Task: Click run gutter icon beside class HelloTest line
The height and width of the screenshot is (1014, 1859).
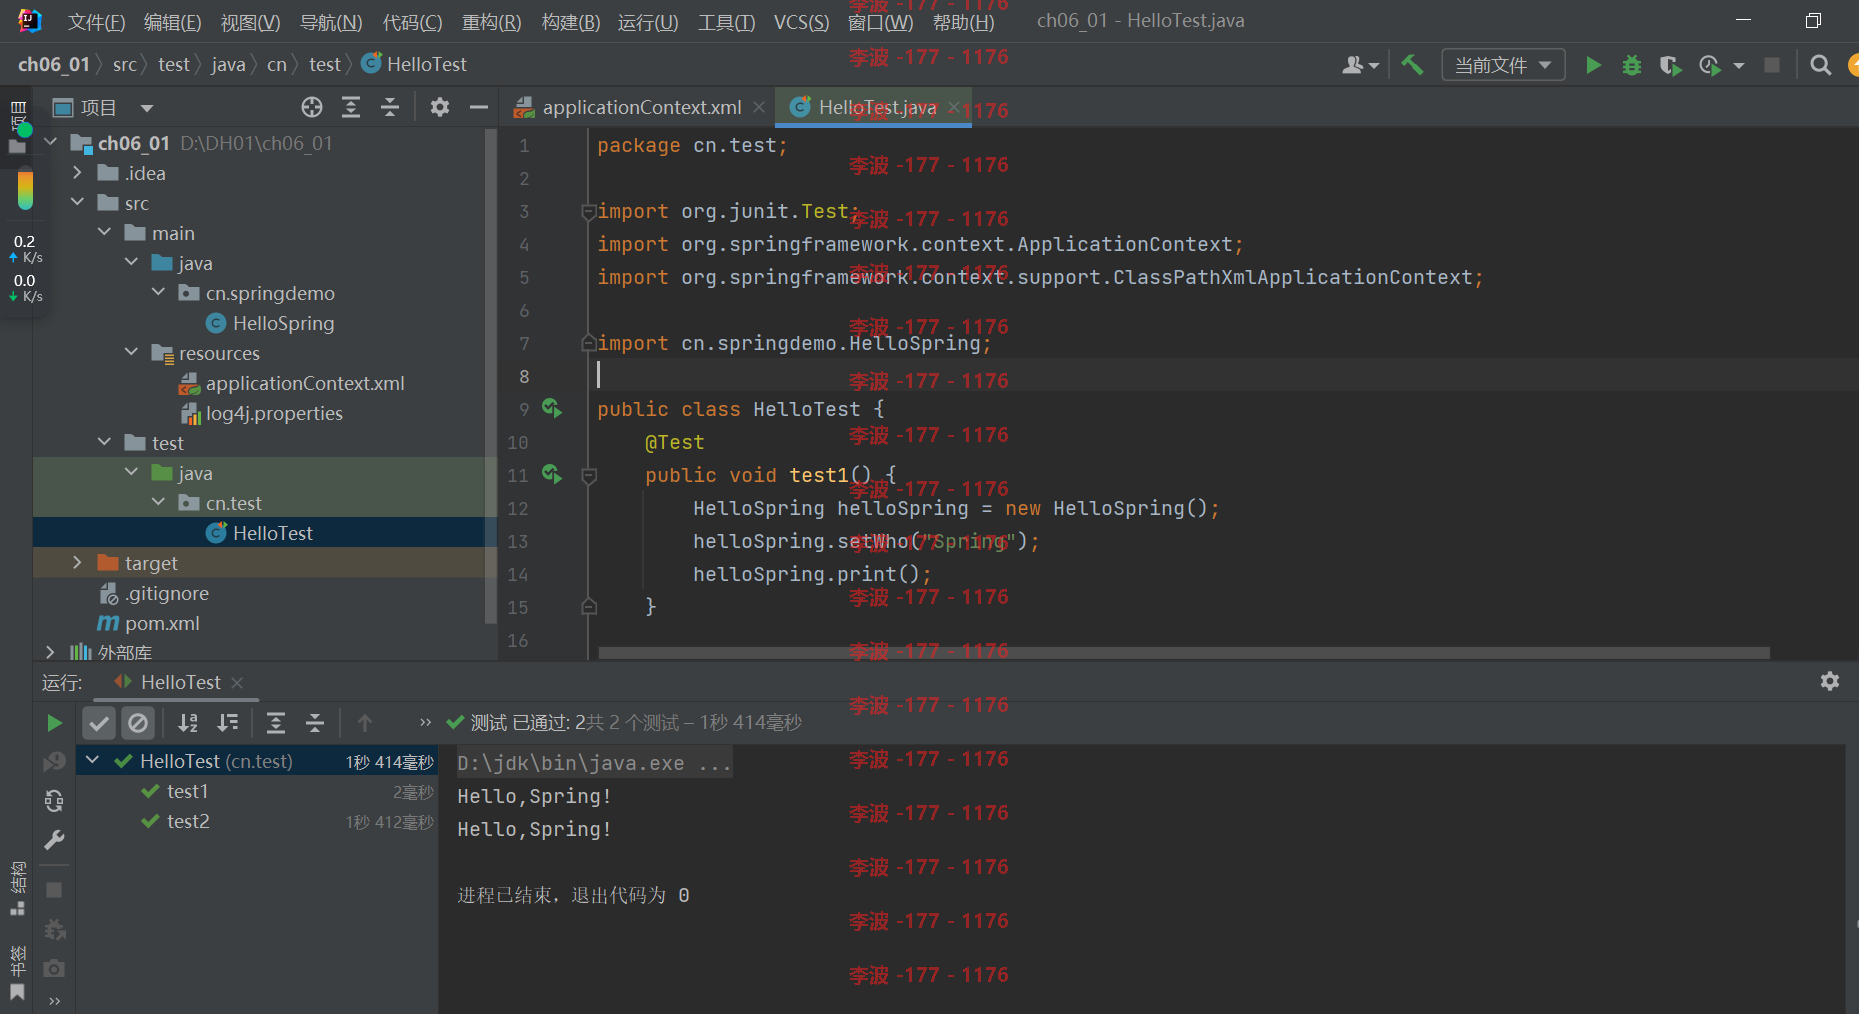Action: pos(552,408)
